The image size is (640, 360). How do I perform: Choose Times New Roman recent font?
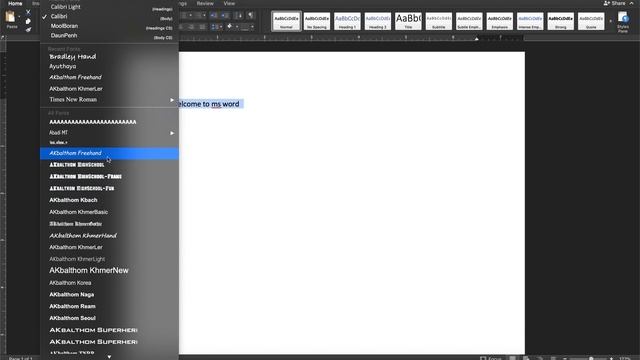(x=109, y=100)
